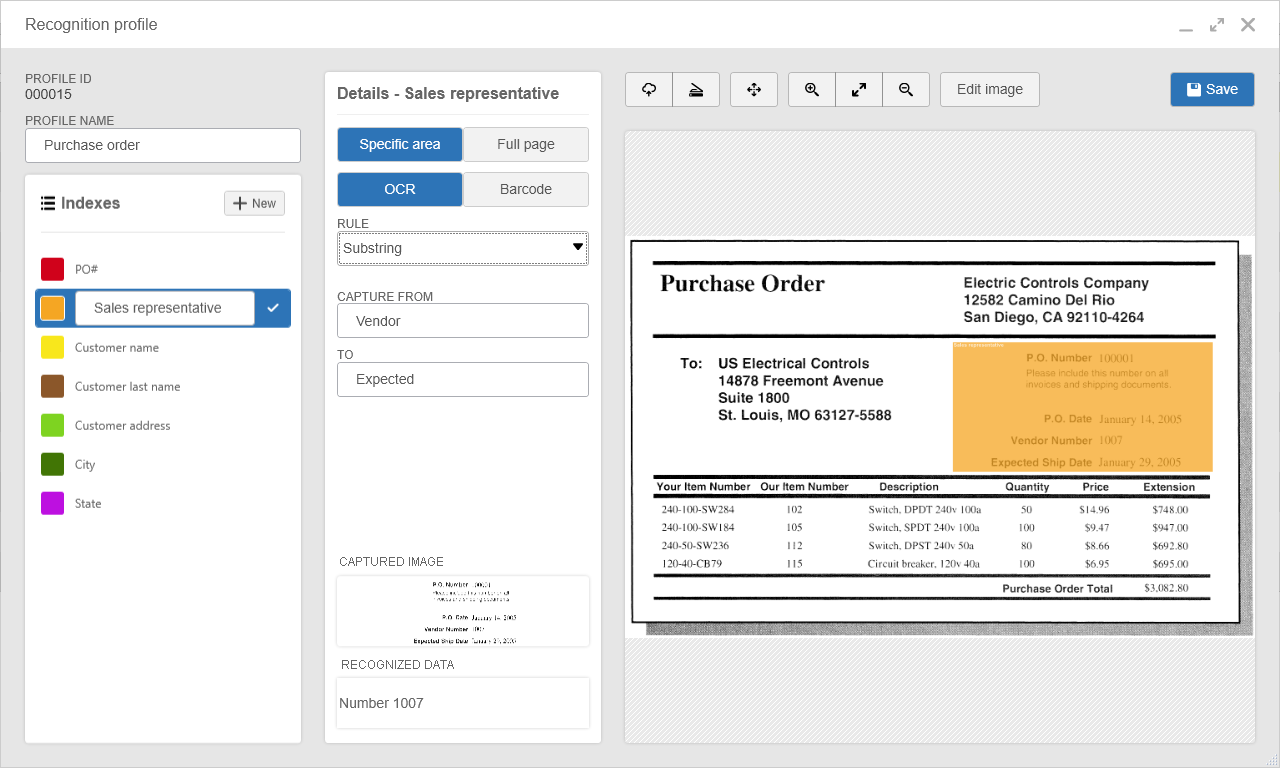Image resolution: width=1280 pixels, height=768 pixels.
Task: Click the red PO# color swatch
Action: click(53, 269)
